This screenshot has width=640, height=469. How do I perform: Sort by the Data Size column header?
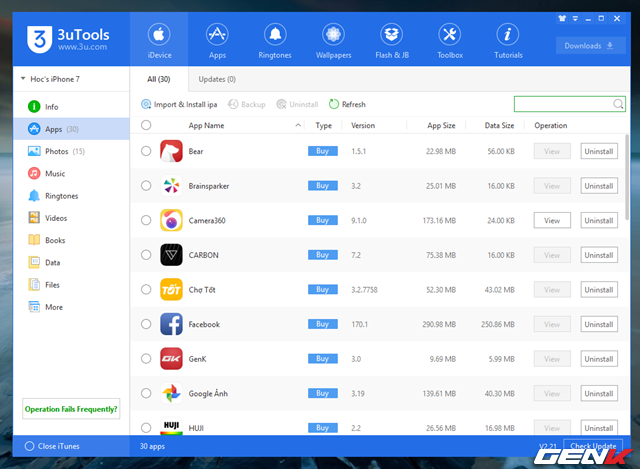499,125
